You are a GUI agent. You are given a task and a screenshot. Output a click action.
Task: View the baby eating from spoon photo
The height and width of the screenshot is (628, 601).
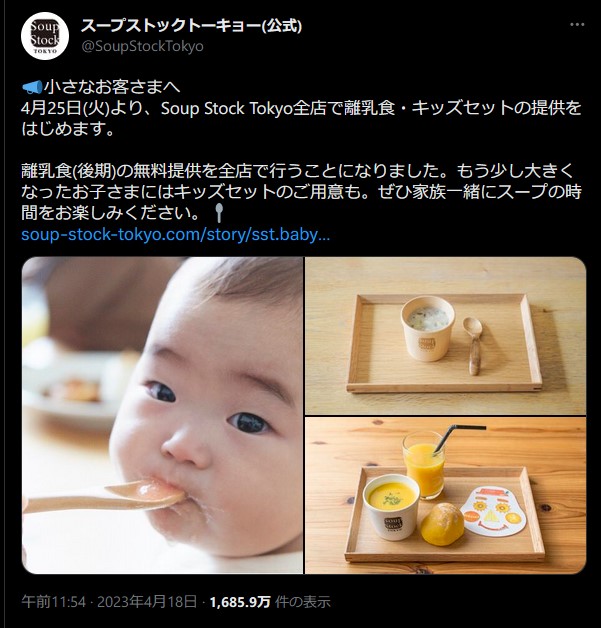(162, 415)
